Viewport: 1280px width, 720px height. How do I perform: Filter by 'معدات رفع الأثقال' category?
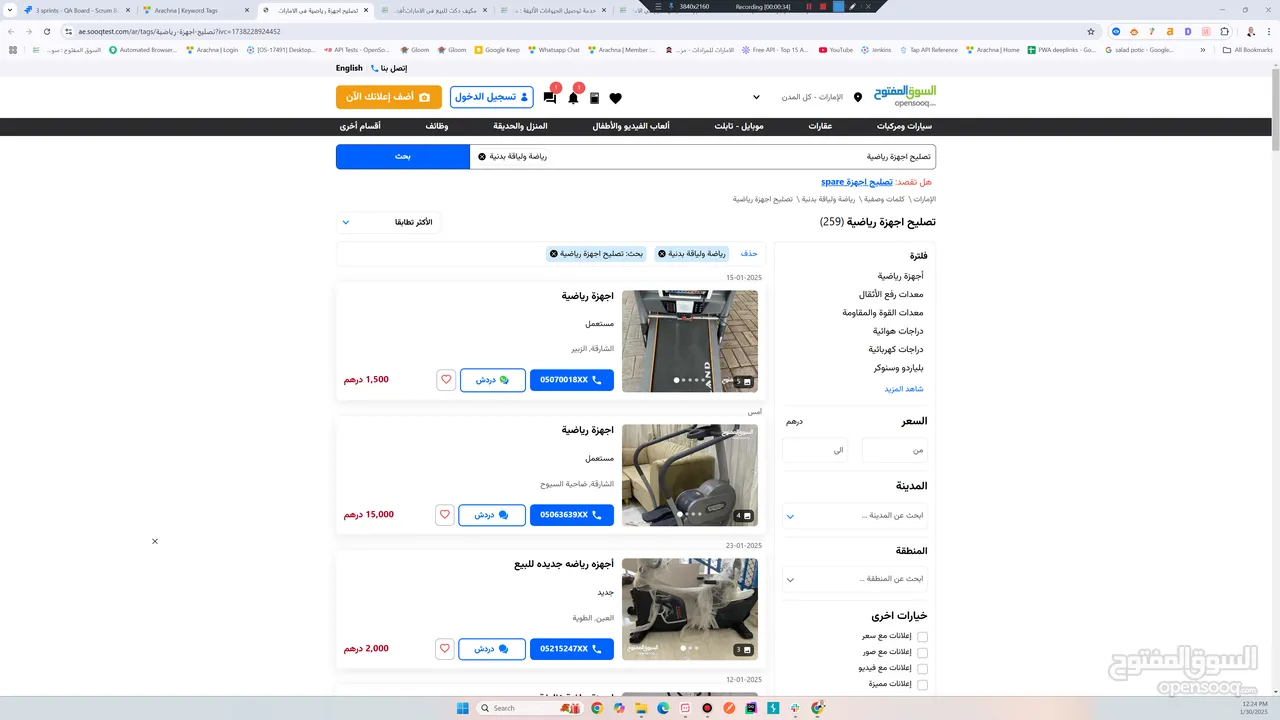click(891, 294)
